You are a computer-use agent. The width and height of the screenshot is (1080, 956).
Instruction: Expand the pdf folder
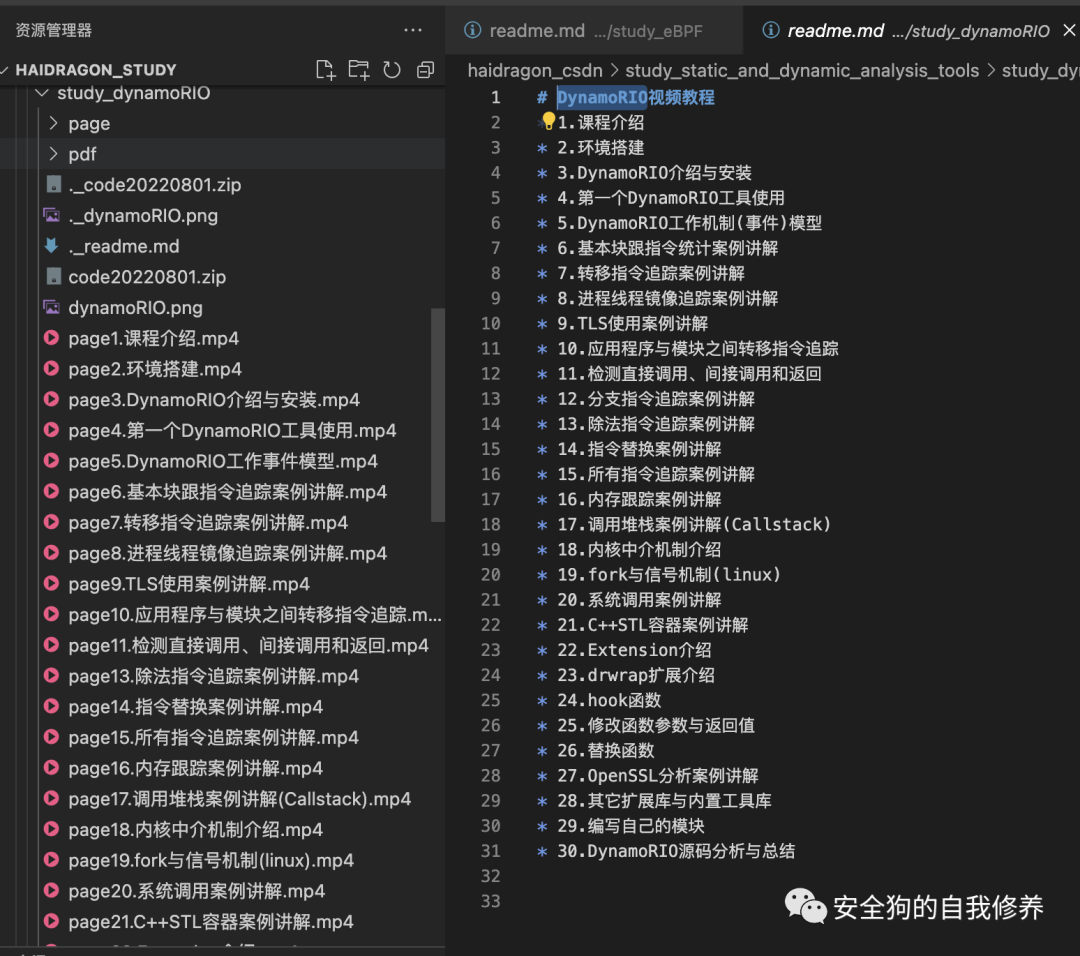coord(54,154)
